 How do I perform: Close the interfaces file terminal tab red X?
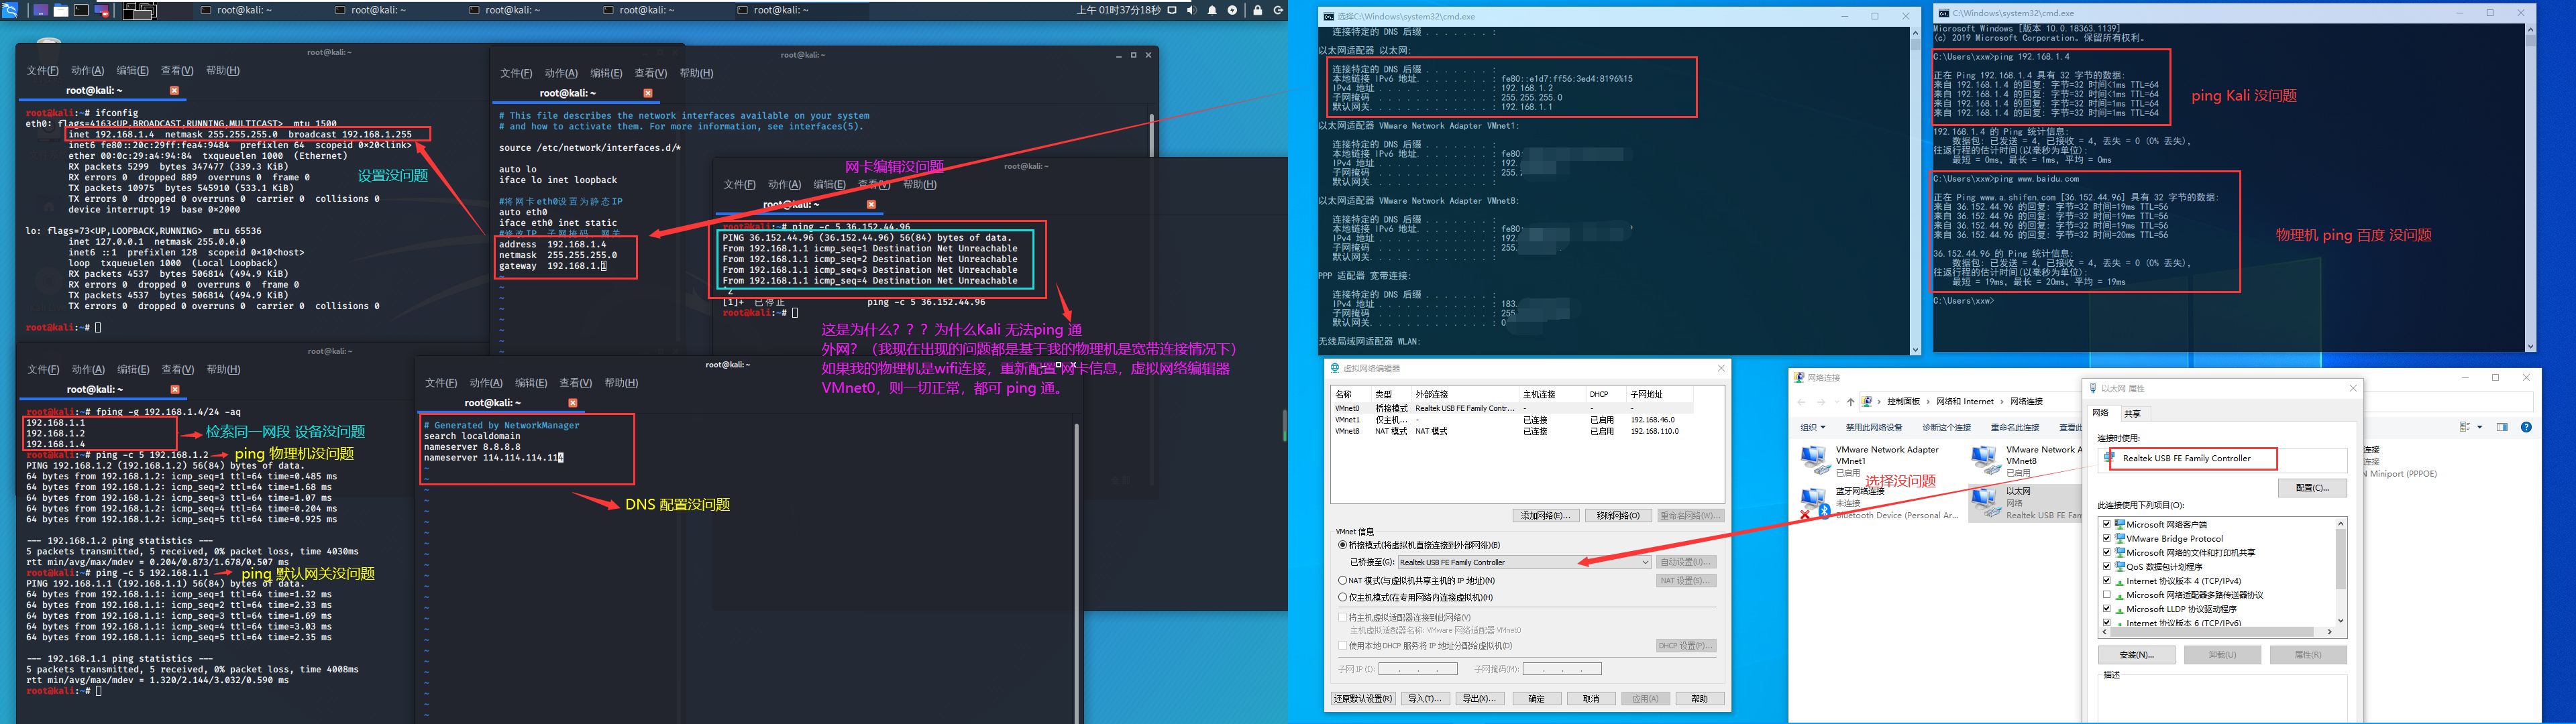[648, 93]
